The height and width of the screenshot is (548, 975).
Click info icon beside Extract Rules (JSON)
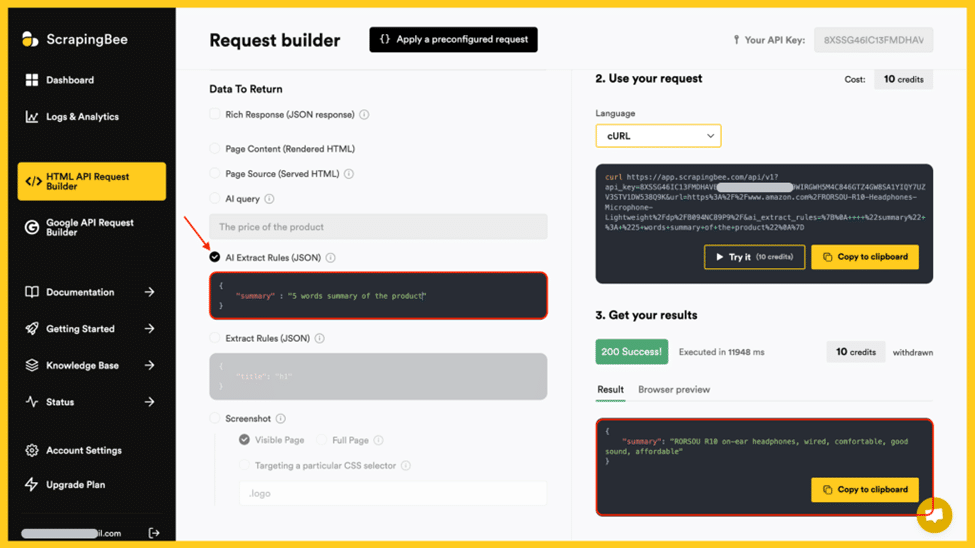click(x=320, y=338)
